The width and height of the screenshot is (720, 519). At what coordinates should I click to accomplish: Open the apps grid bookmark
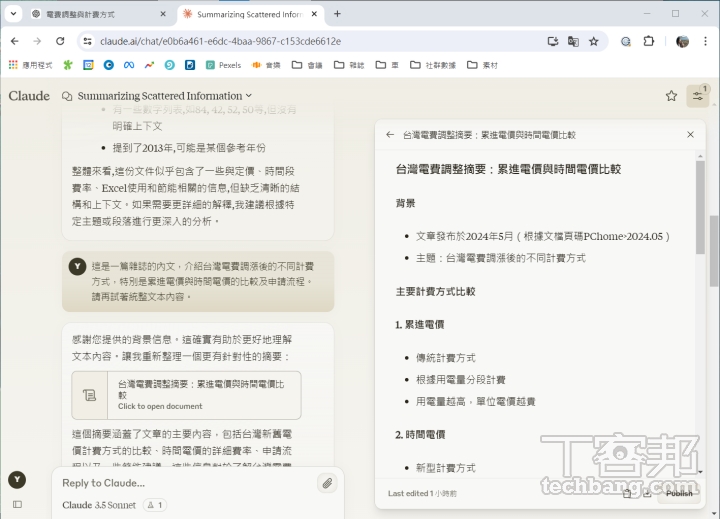point(31,65)
